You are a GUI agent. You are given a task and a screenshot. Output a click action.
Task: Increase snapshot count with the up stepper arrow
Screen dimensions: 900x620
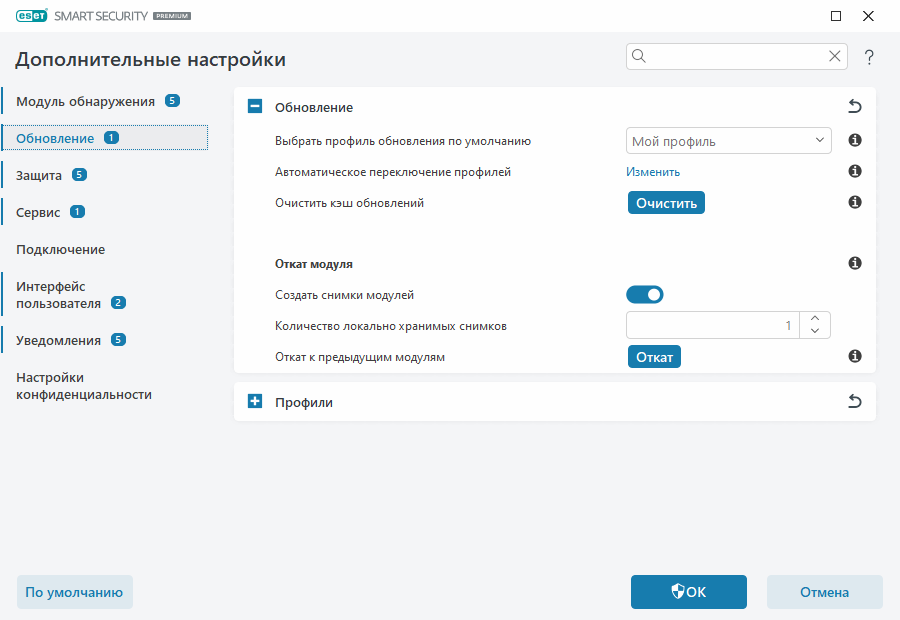(x=814, y=318)
